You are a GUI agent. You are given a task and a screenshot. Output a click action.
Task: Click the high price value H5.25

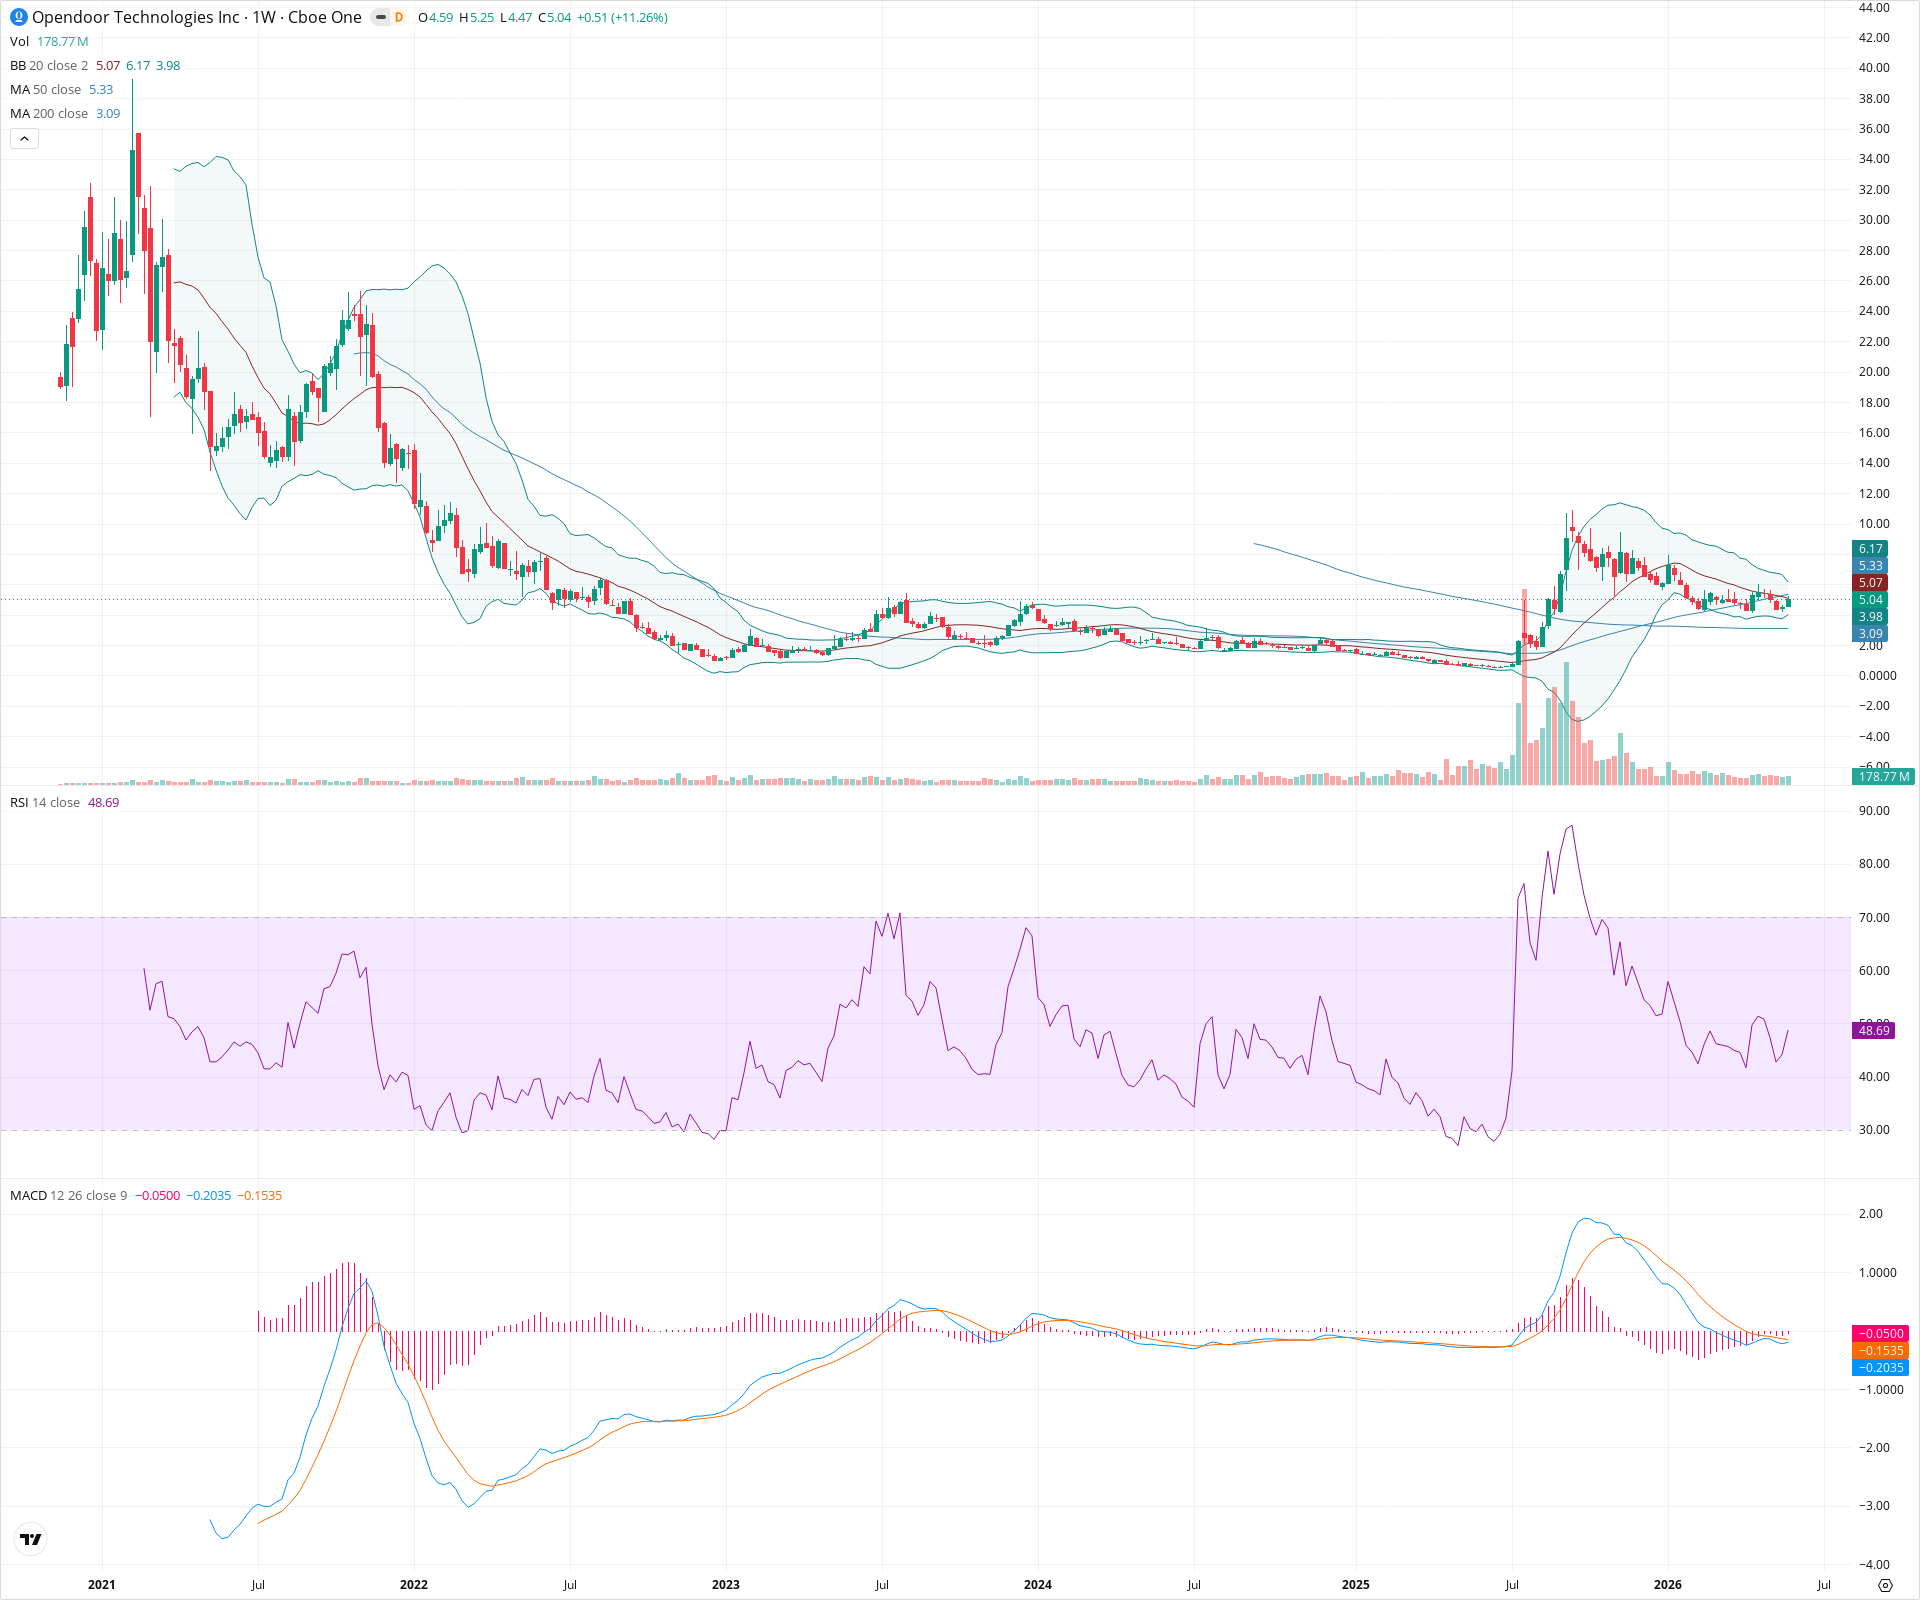pyautogui.click(x=476, y=17)
